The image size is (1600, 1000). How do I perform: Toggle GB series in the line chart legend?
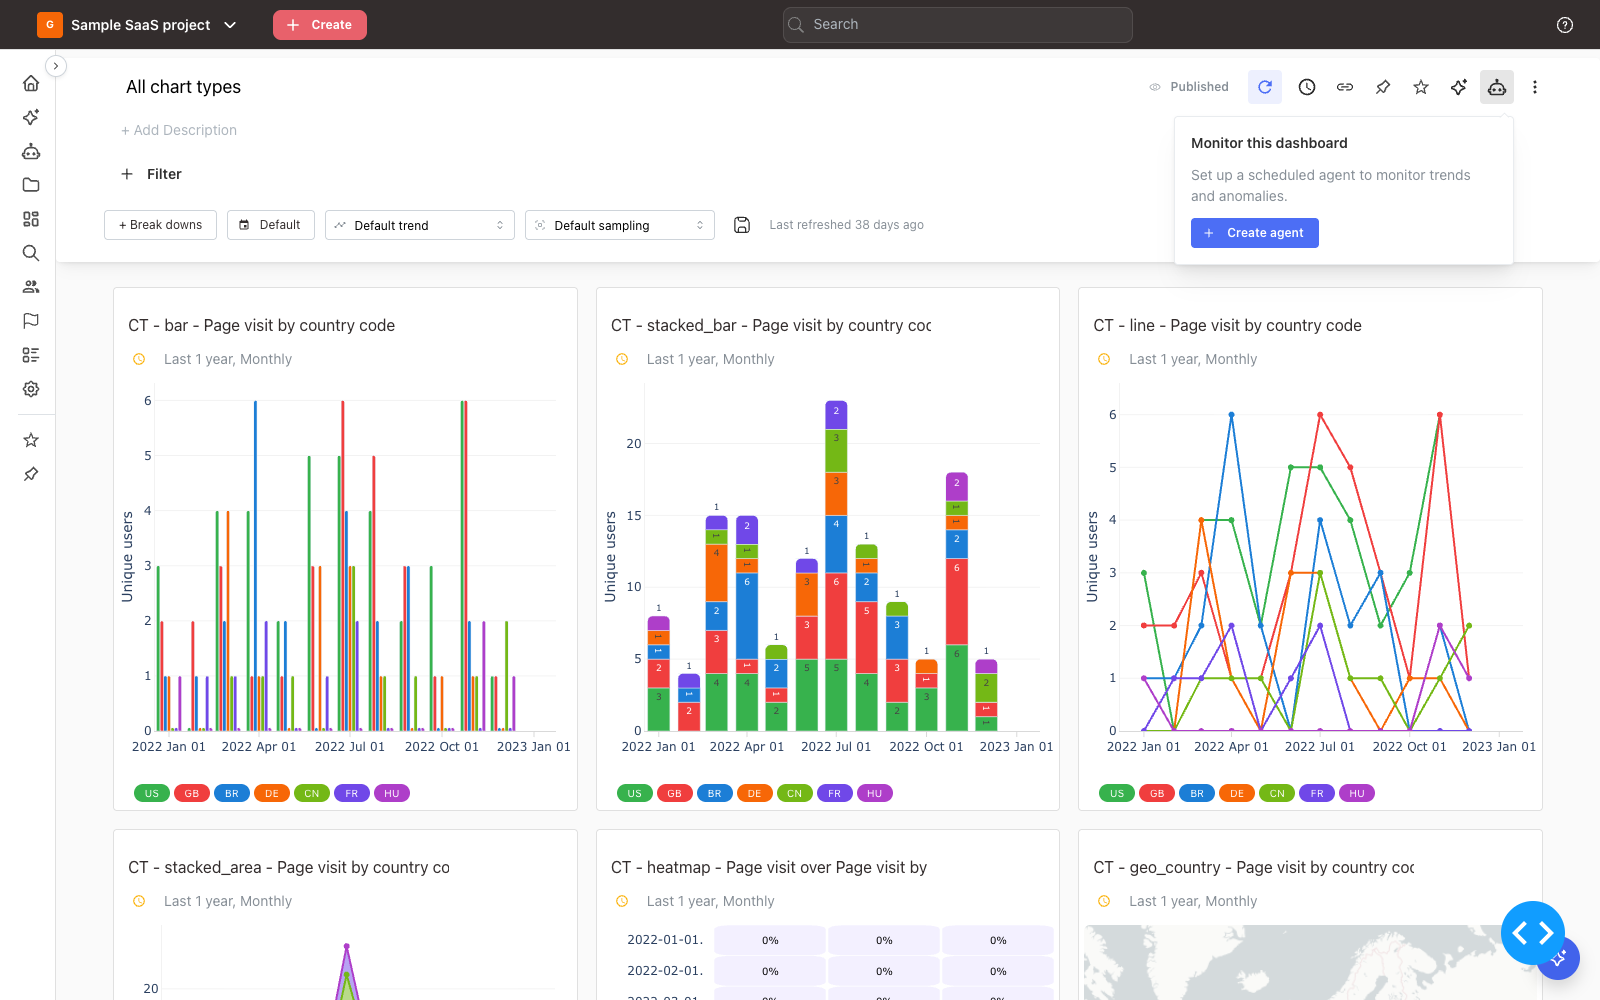click(x=1157, y=793)
